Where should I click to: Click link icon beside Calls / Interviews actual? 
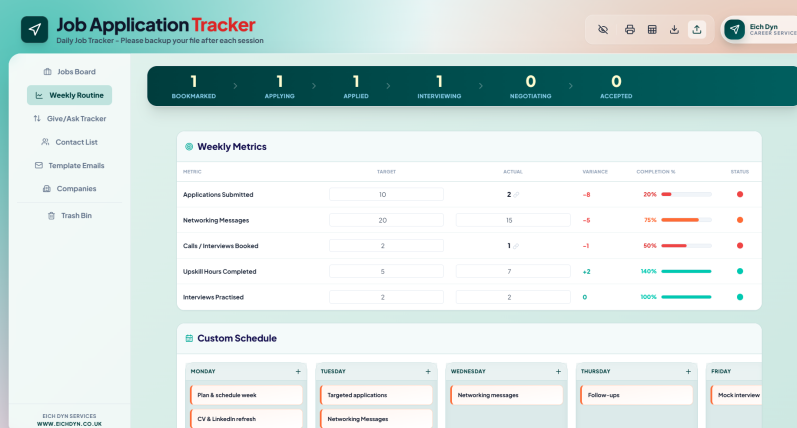516,246
